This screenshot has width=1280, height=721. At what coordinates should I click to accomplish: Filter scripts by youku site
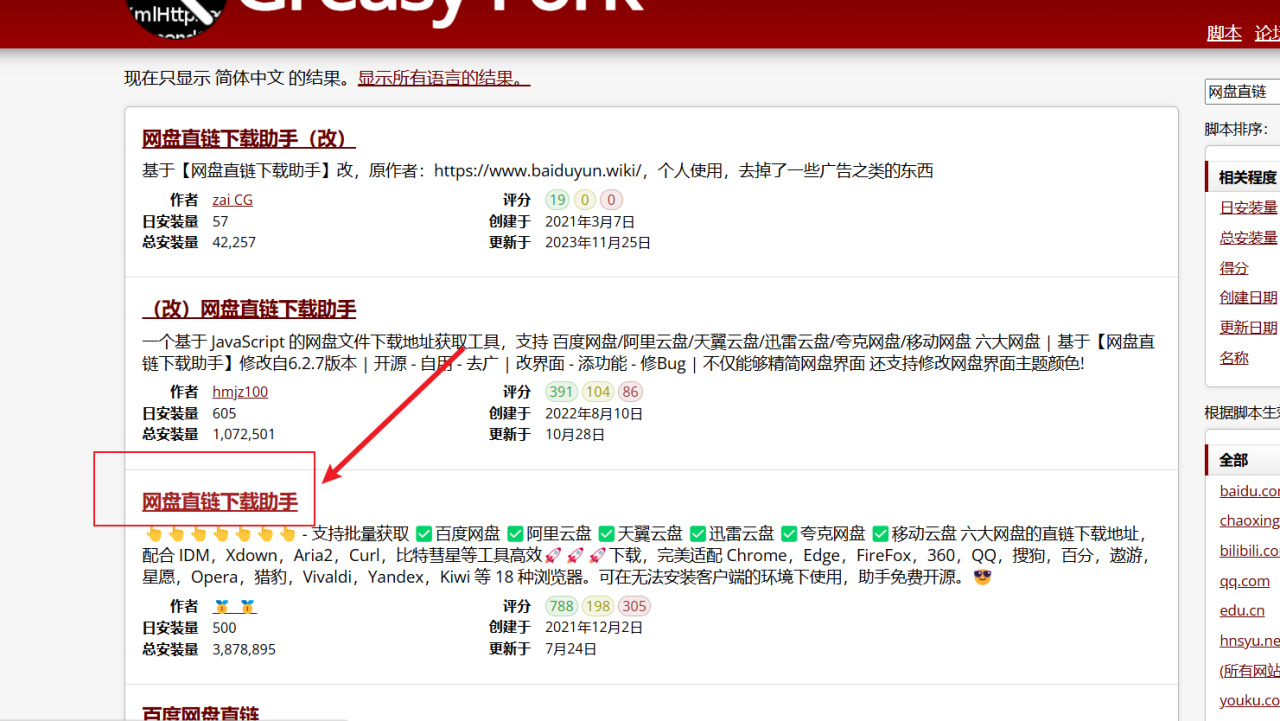[x=1249, y=701]
